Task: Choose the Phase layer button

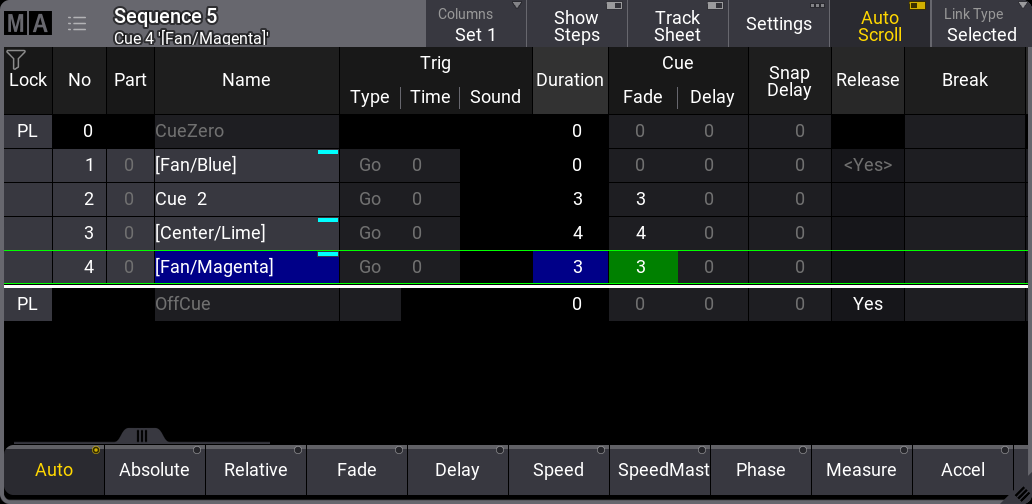Action: click(x=760, y=470)
